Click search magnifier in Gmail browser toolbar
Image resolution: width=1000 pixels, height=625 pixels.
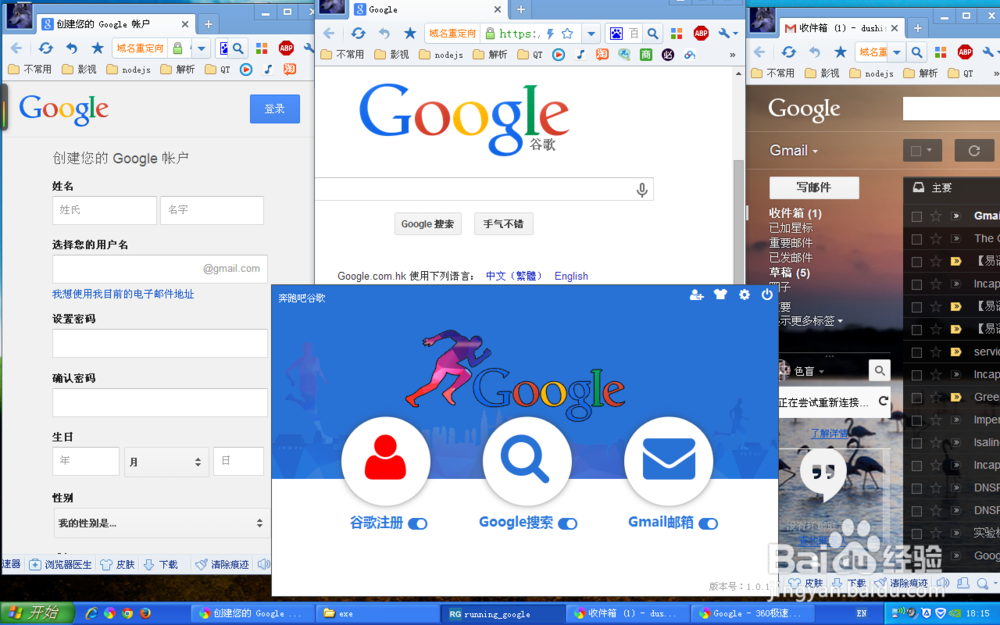916,52
